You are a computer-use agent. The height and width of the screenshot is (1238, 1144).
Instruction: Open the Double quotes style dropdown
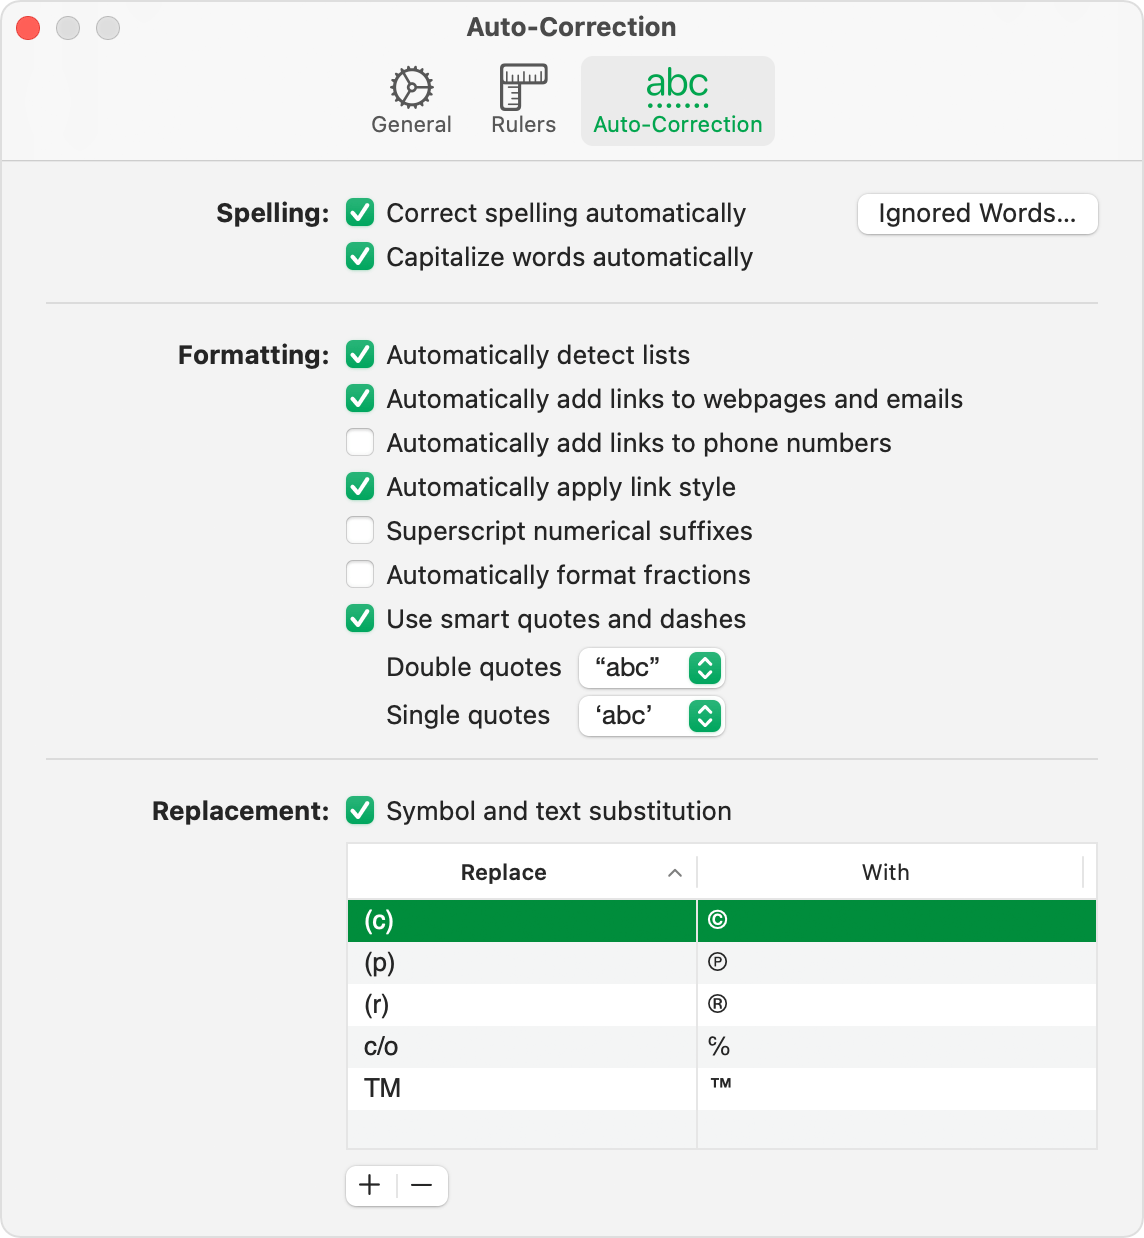(651, 668)
